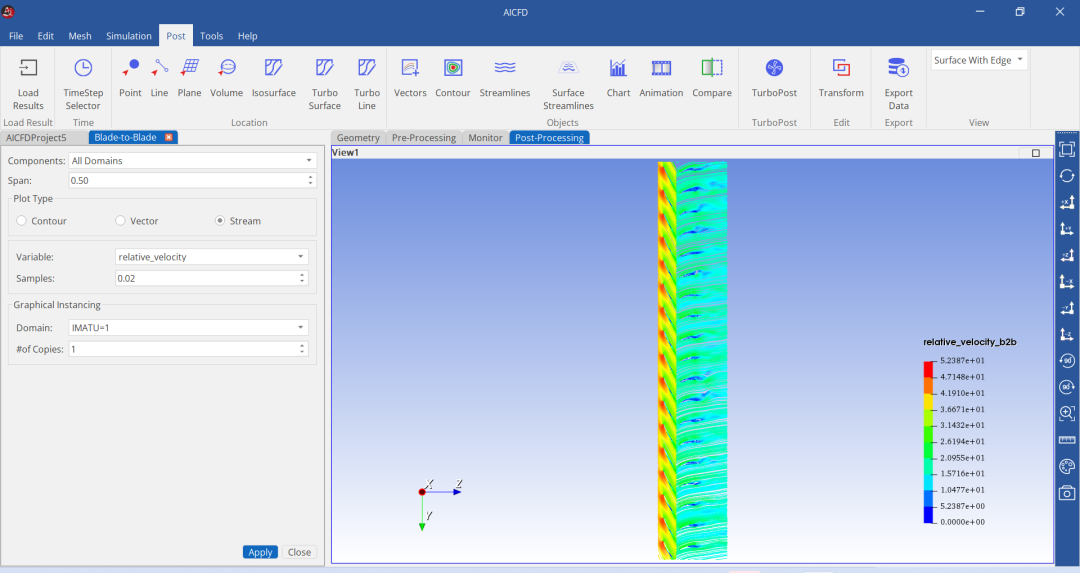The height and width of the screenshot is (573, 1080).
Task: Click the Apply button
Action: (260, 552)
